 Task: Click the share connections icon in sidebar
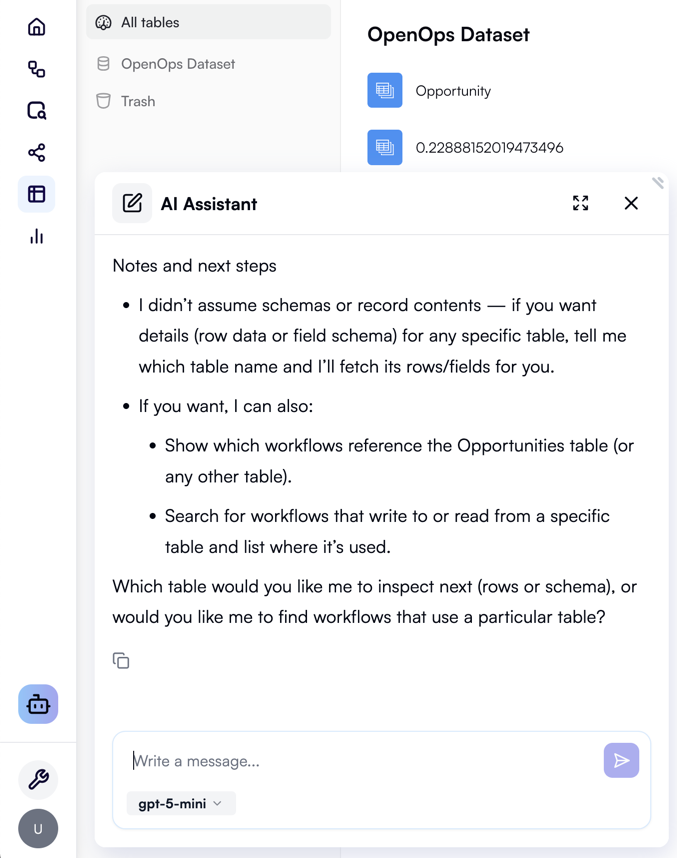(x=36, y=152)
